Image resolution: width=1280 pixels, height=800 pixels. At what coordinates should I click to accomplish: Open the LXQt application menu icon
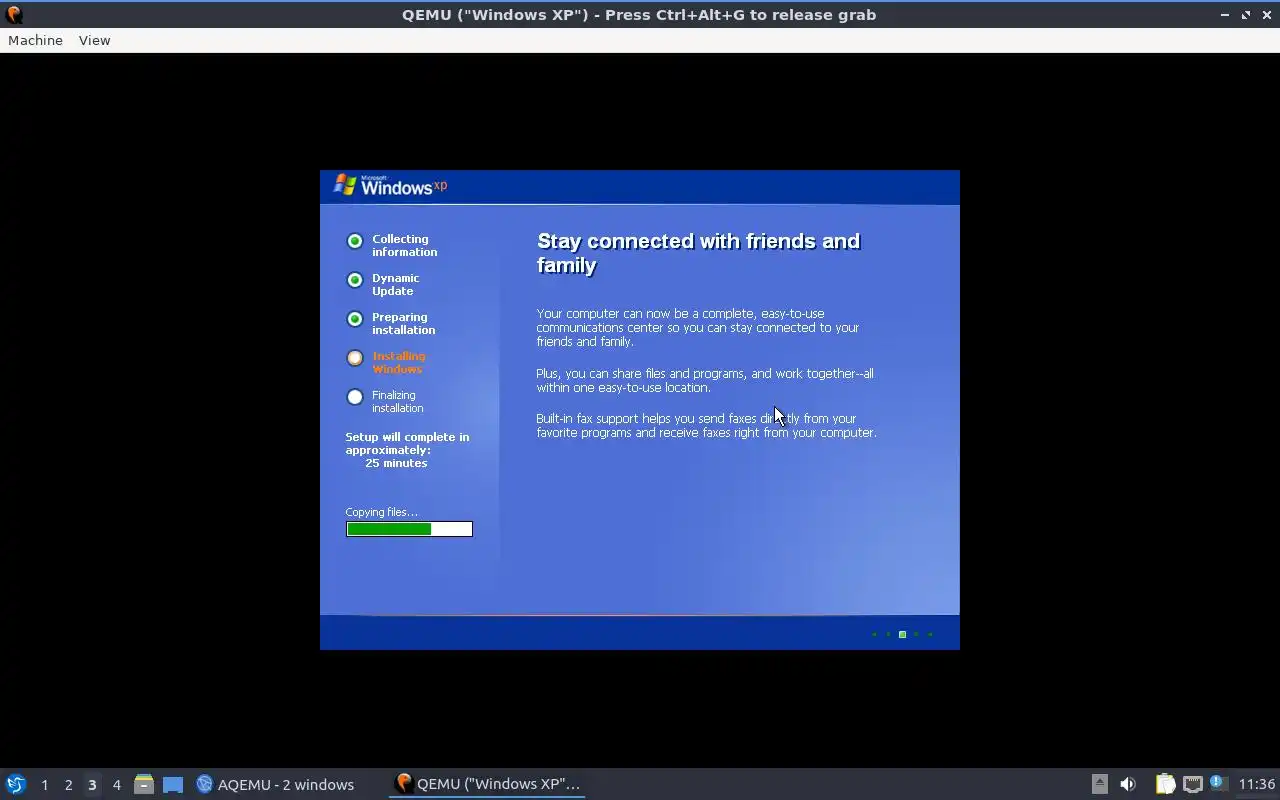click(x=16, y=784)
